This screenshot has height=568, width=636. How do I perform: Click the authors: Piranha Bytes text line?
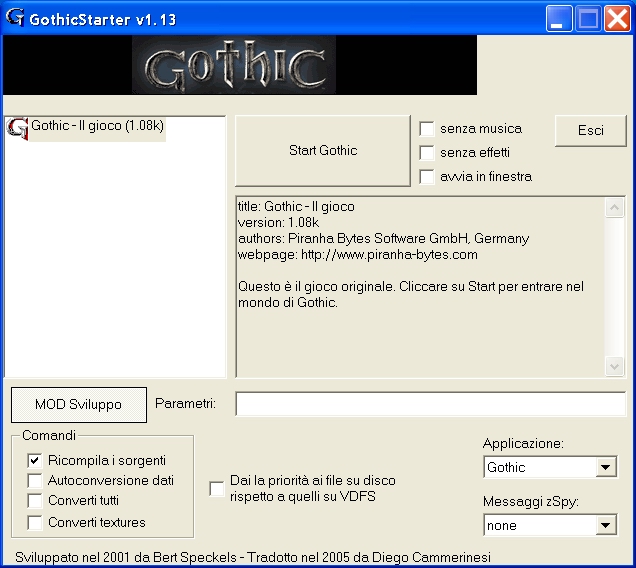383,239
